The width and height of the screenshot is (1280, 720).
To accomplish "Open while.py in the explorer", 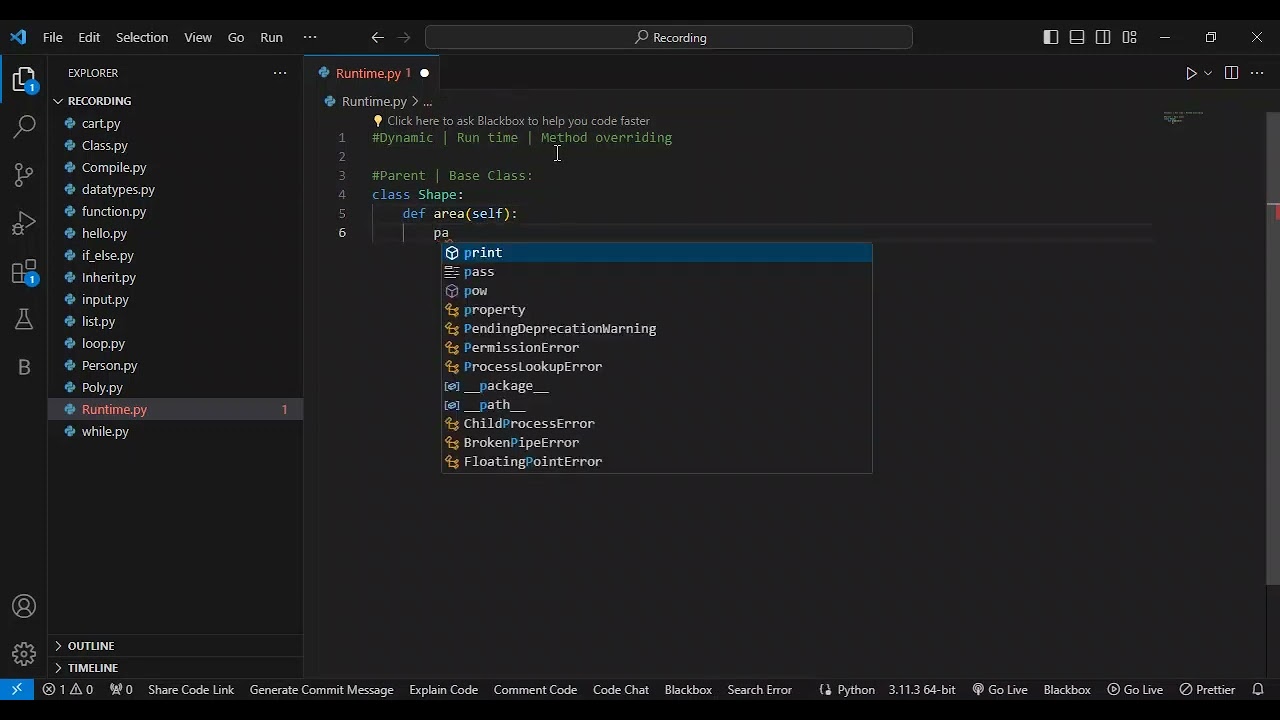I will pyautogui.click(x=176, y=431).
